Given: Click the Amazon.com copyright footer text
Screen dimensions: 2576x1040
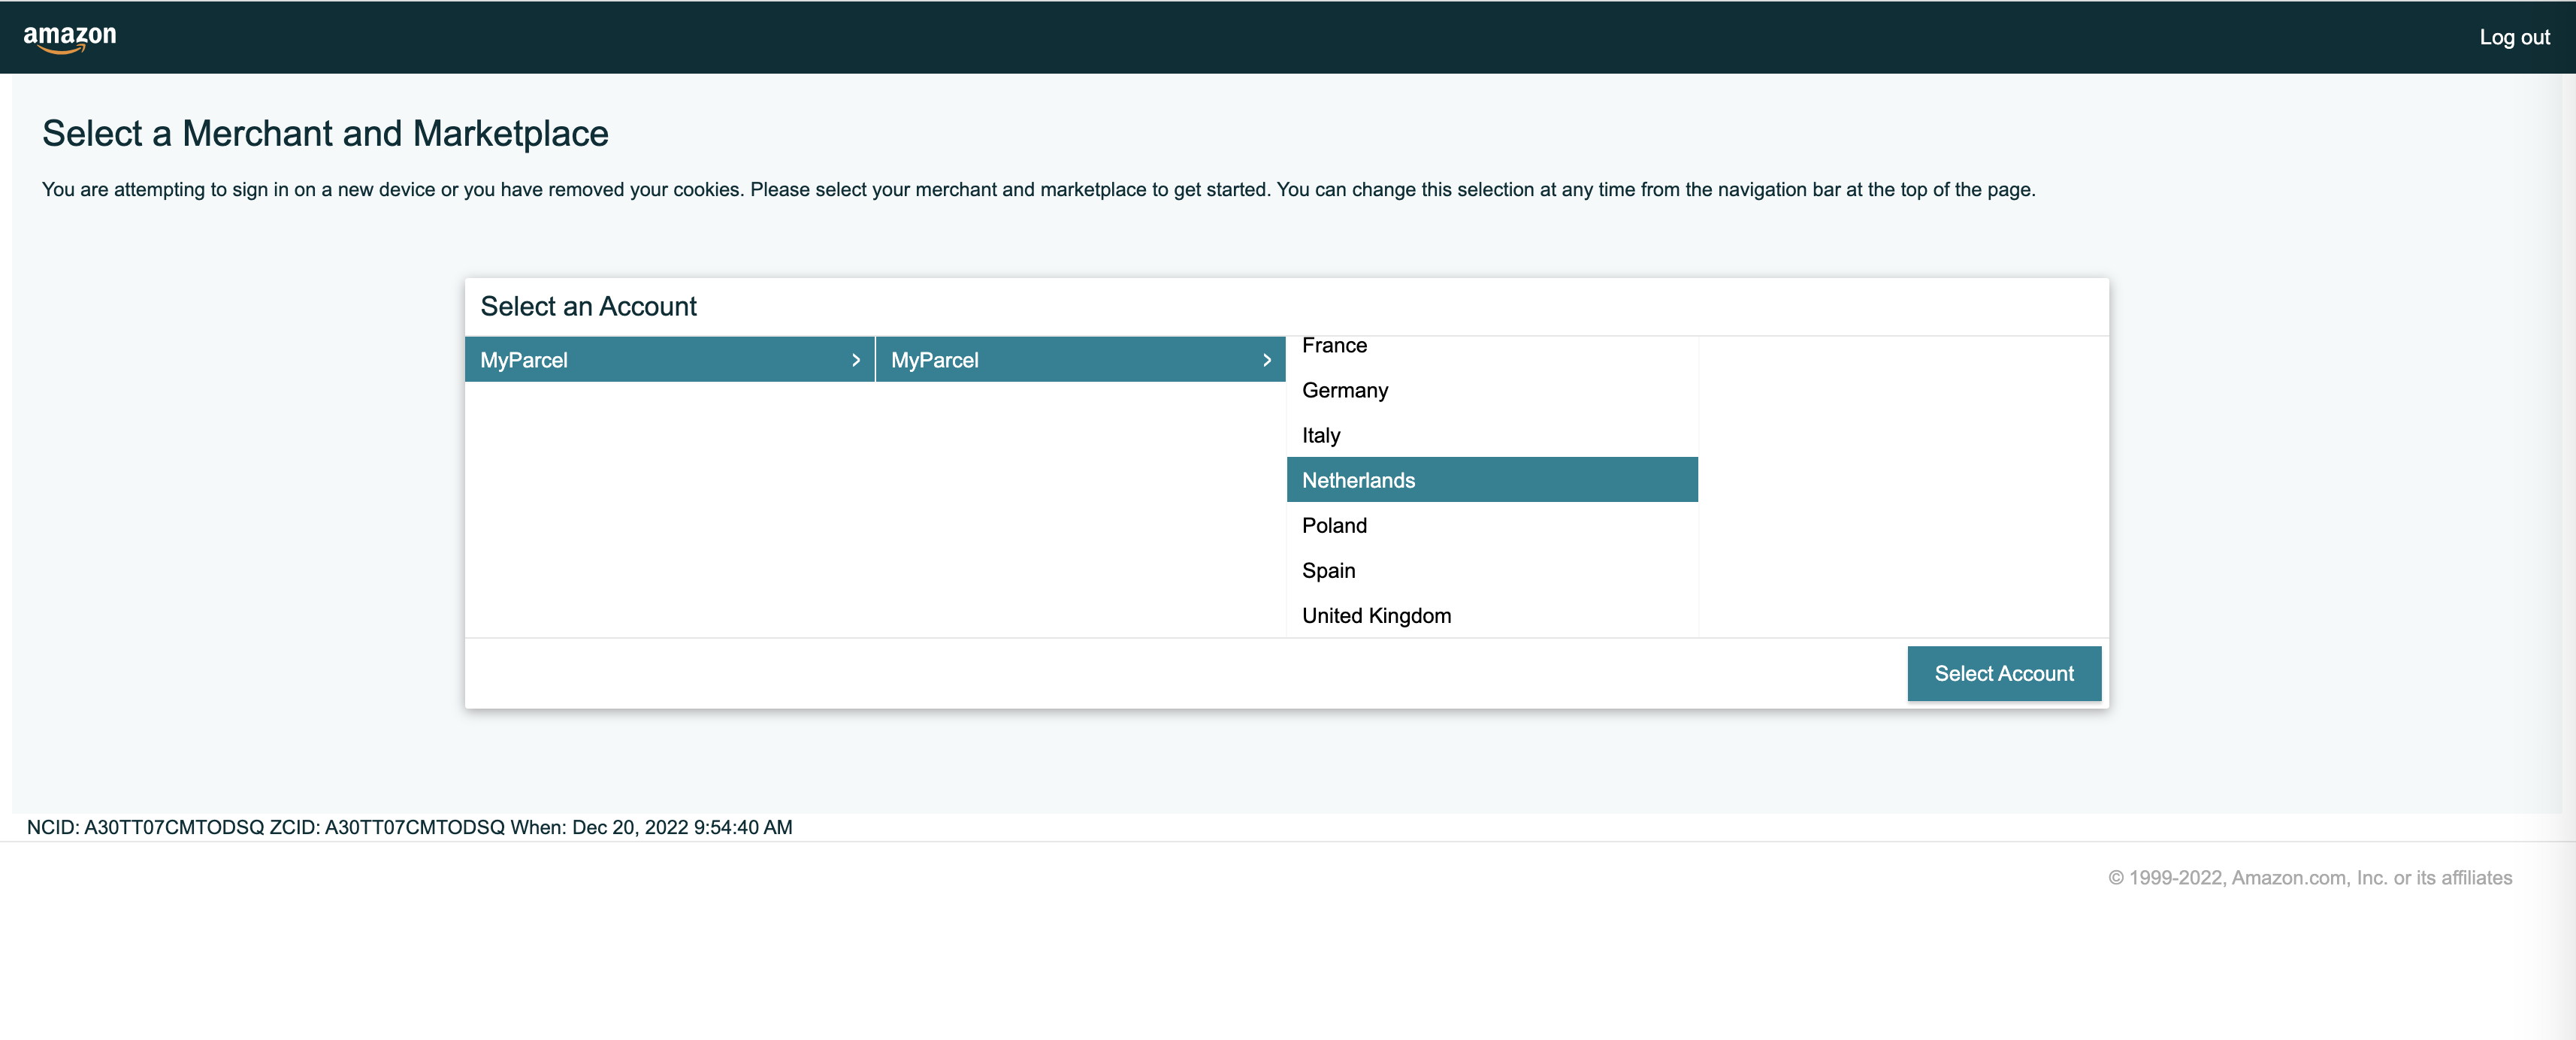Looking at the screenshot, I should pyautogui.click(x=2310, y=877).
